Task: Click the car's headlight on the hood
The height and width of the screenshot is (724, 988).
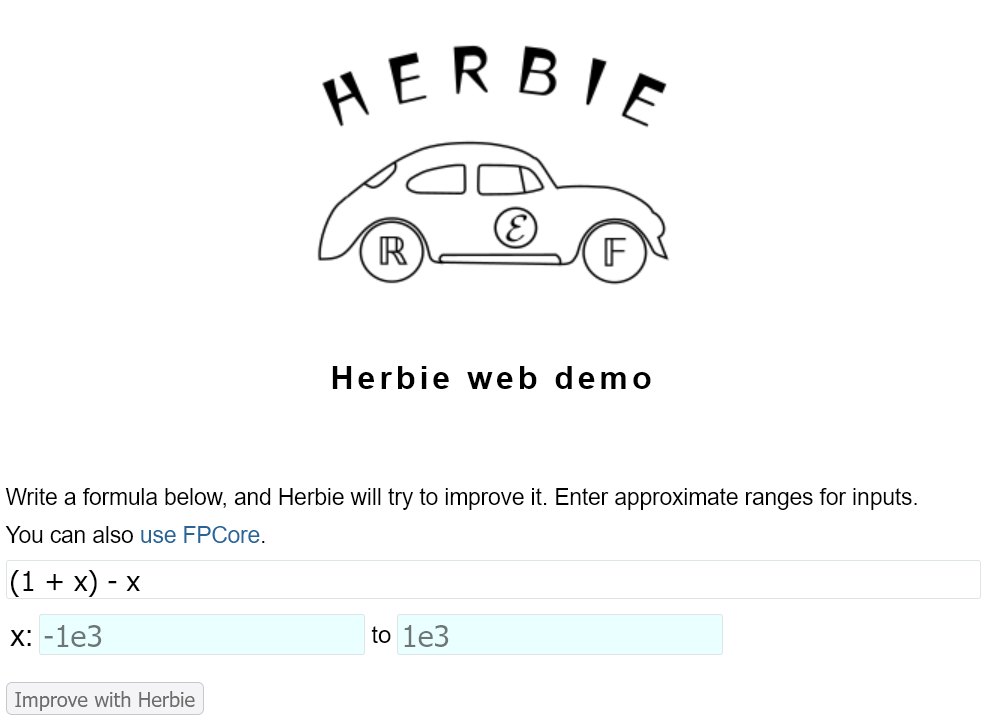Action: (x=380, y=176)
